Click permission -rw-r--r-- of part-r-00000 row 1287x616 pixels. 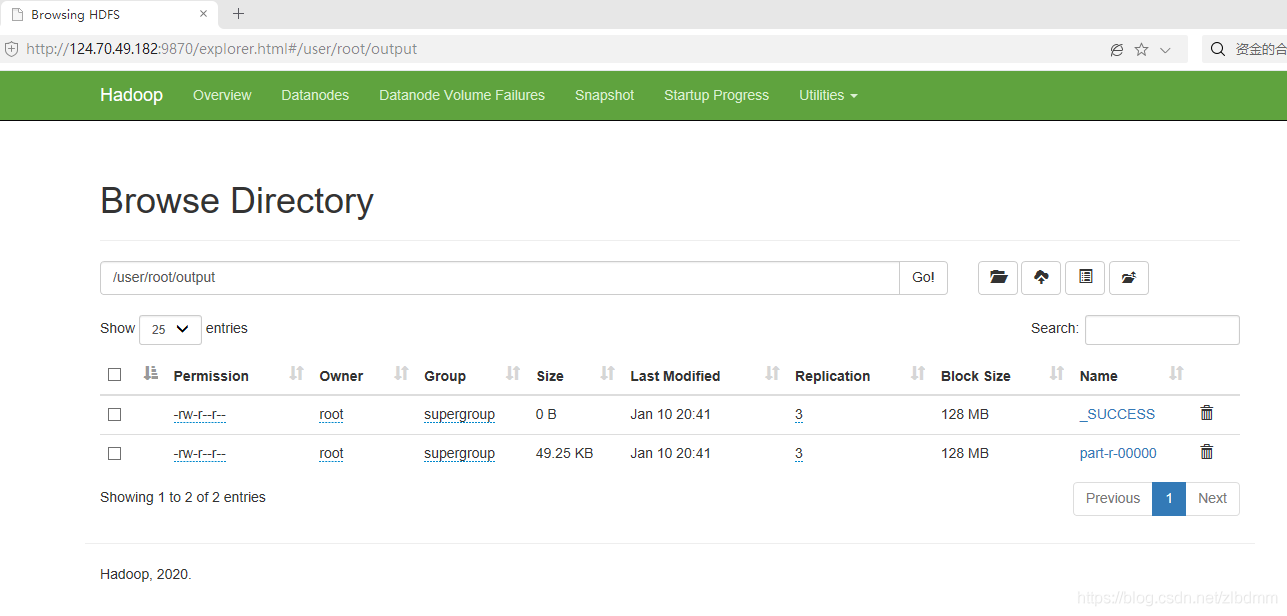tap(199, 453)
